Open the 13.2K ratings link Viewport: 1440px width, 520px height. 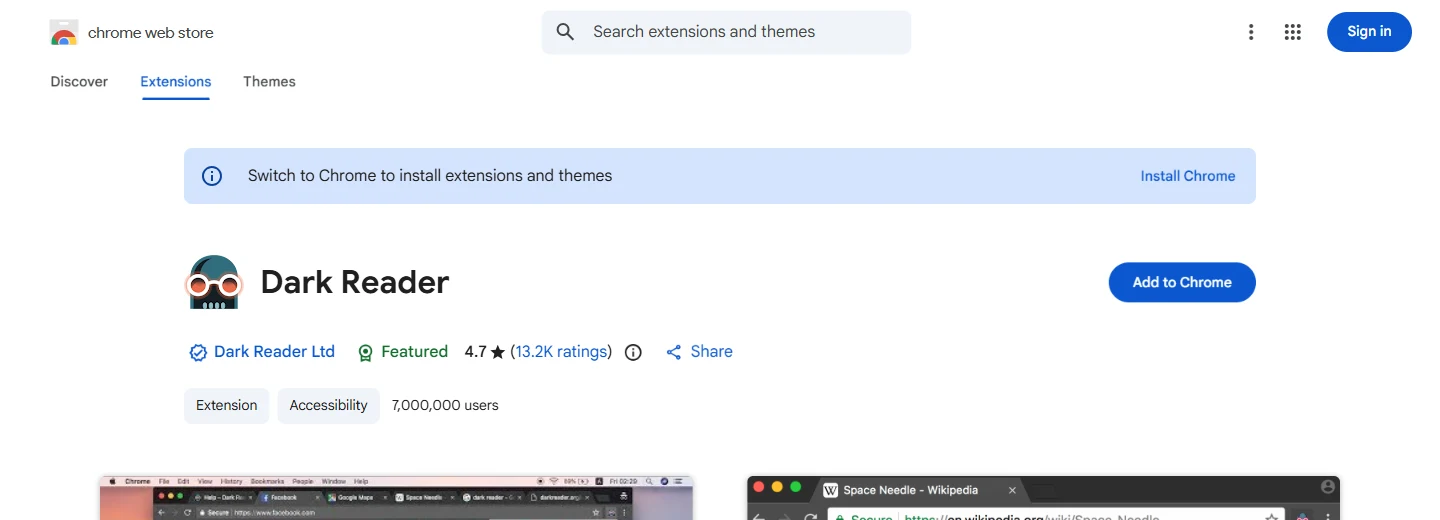(561, 352)
